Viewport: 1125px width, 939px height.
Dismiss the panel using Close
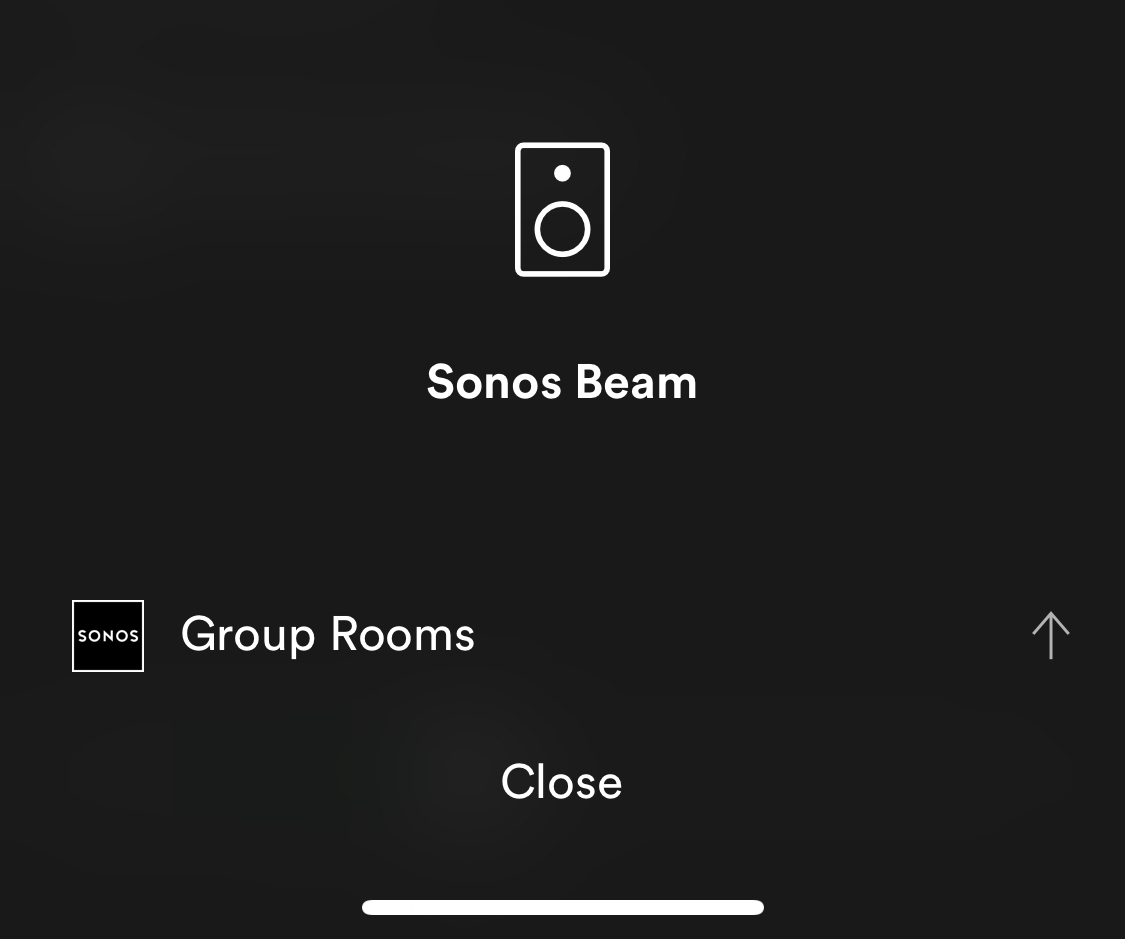(562, 782)
